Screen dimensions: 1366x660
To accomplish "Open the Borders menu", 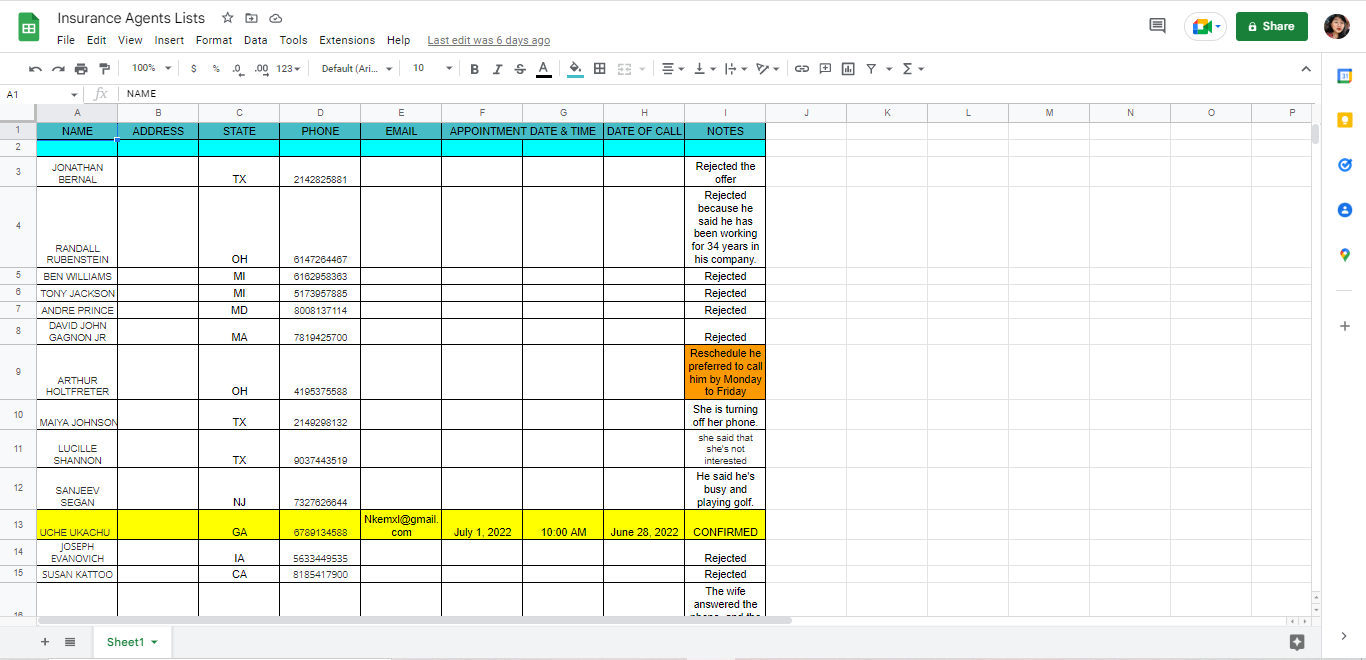I will coord(600,69).
